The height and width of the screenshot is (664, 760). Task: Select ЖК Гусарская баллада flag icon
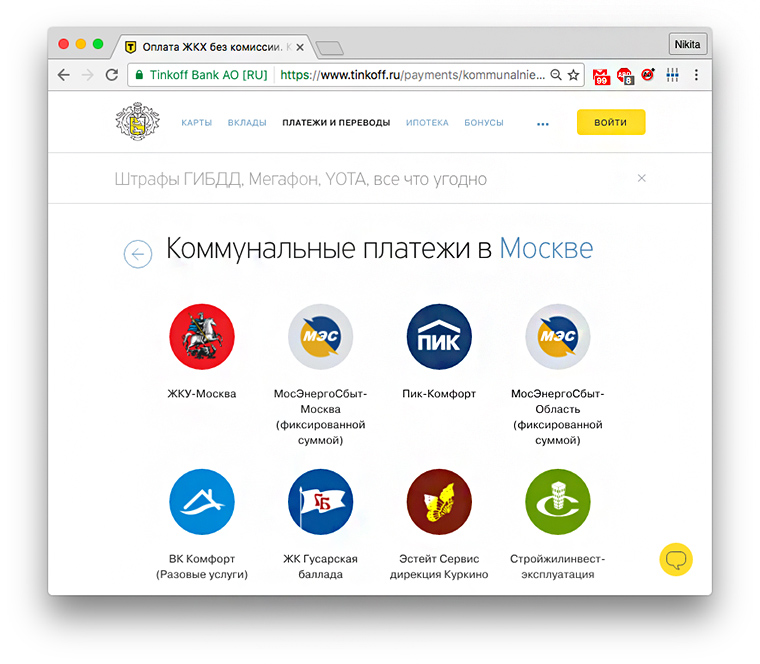(320, 502)
